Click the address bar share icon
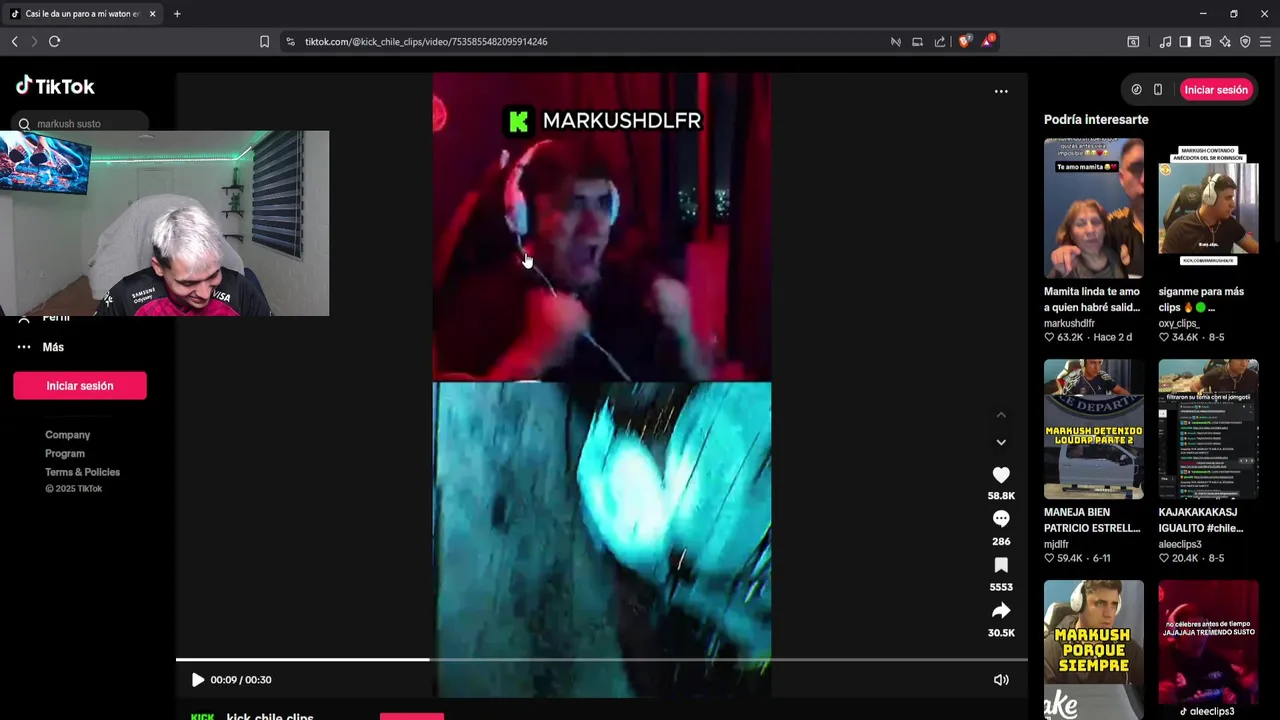This screenshot has width=1280, height=720. click(x=940, y=42)
